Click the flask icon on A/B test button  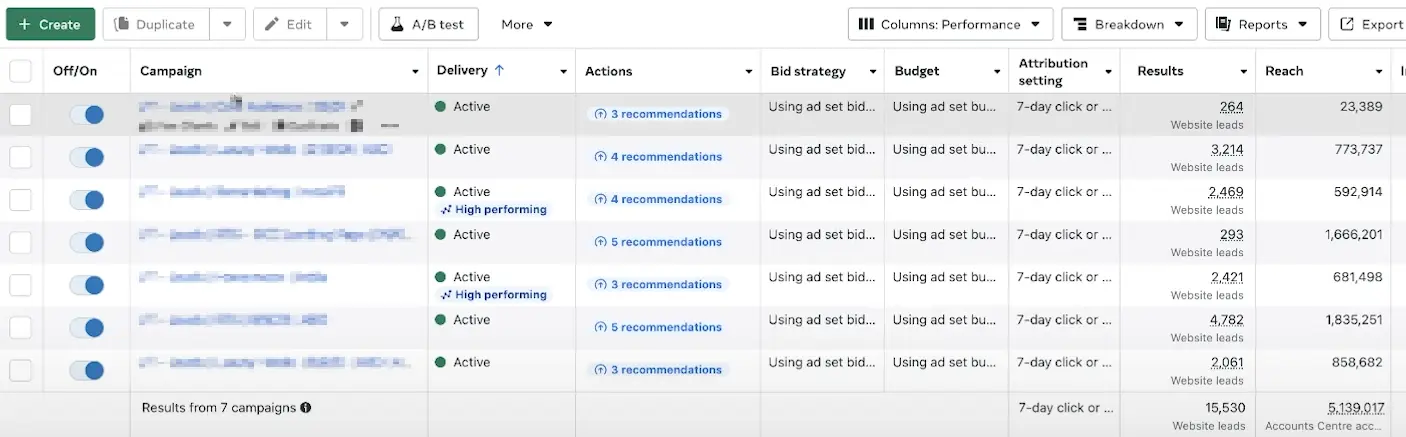coord(398,24)
